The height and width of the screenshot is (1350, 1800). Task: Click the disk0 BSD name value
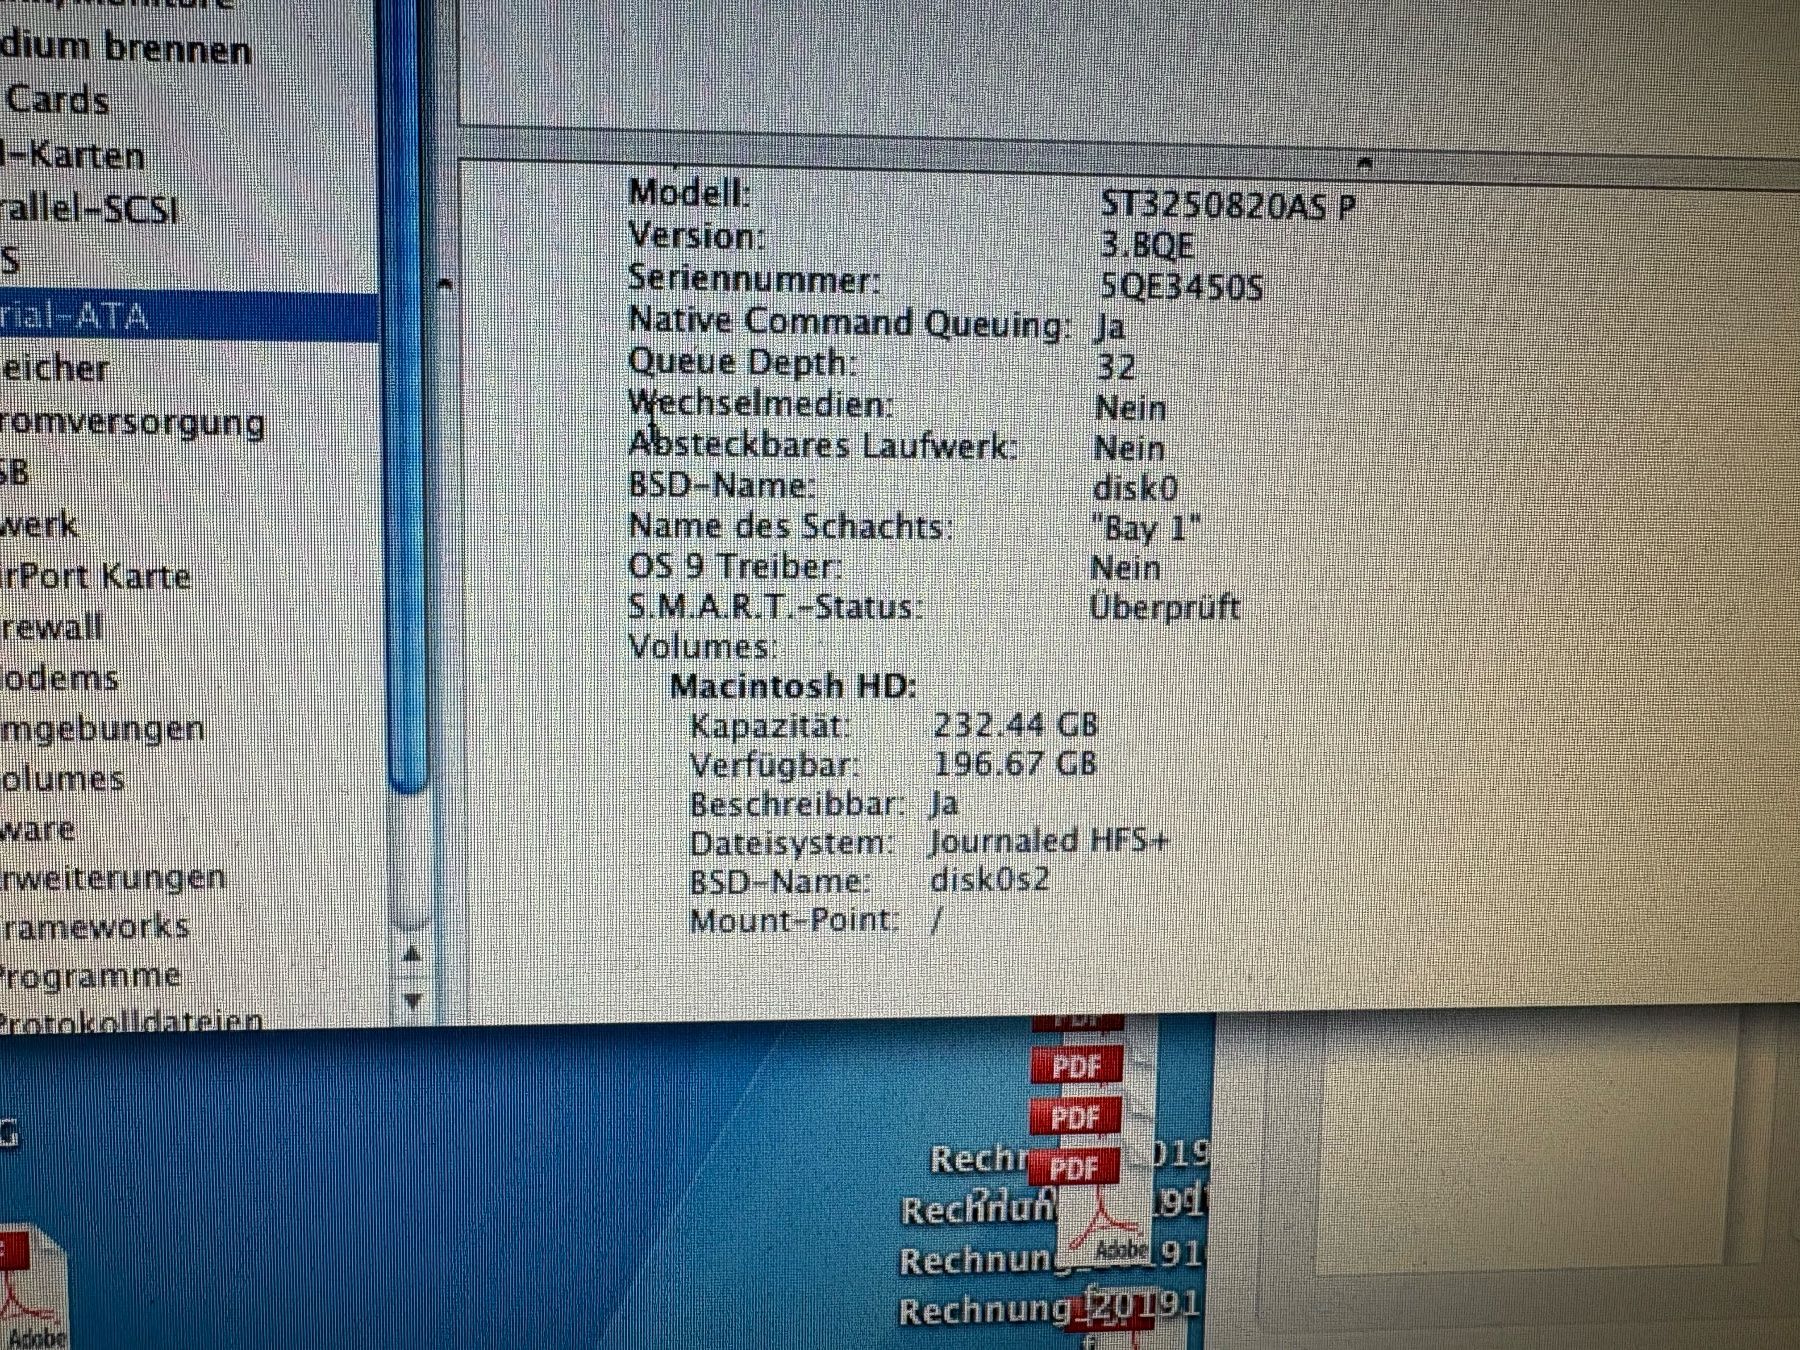(x=1135, y=488)
